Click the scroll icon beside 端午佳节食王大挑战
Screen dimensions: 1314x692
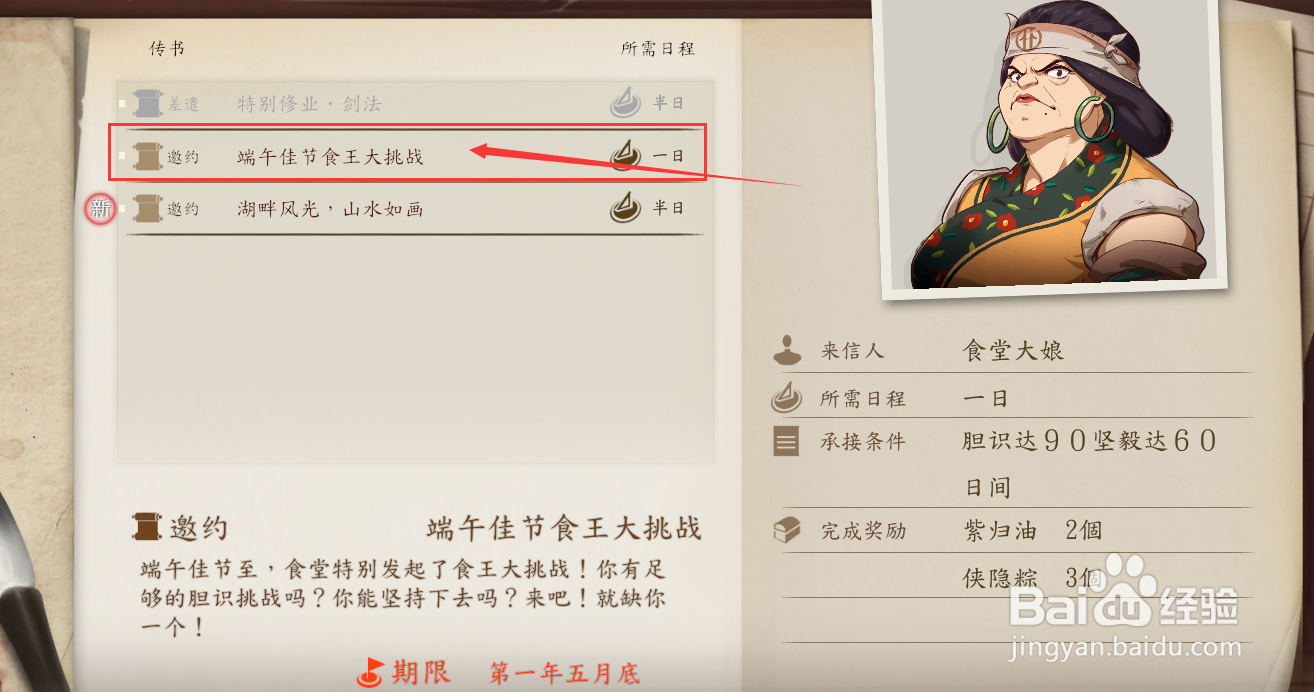(147, 156)
